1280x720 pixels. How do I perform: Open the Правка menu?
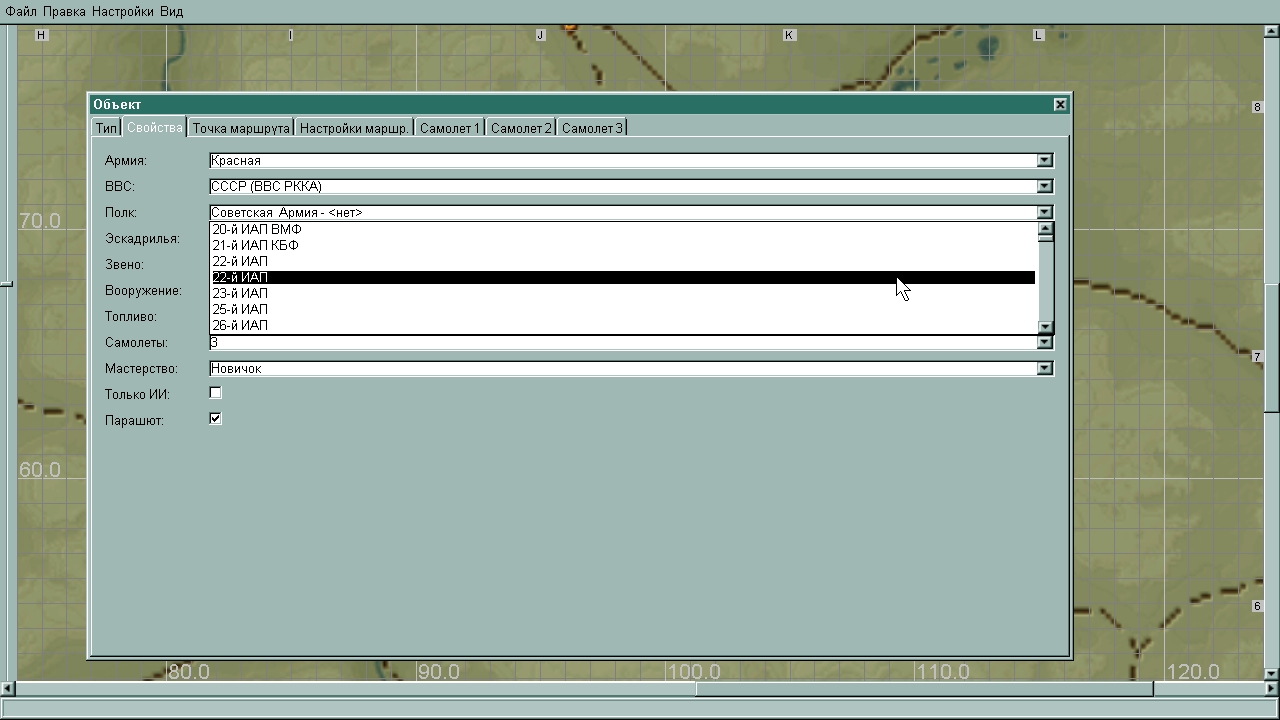(65, 11)
